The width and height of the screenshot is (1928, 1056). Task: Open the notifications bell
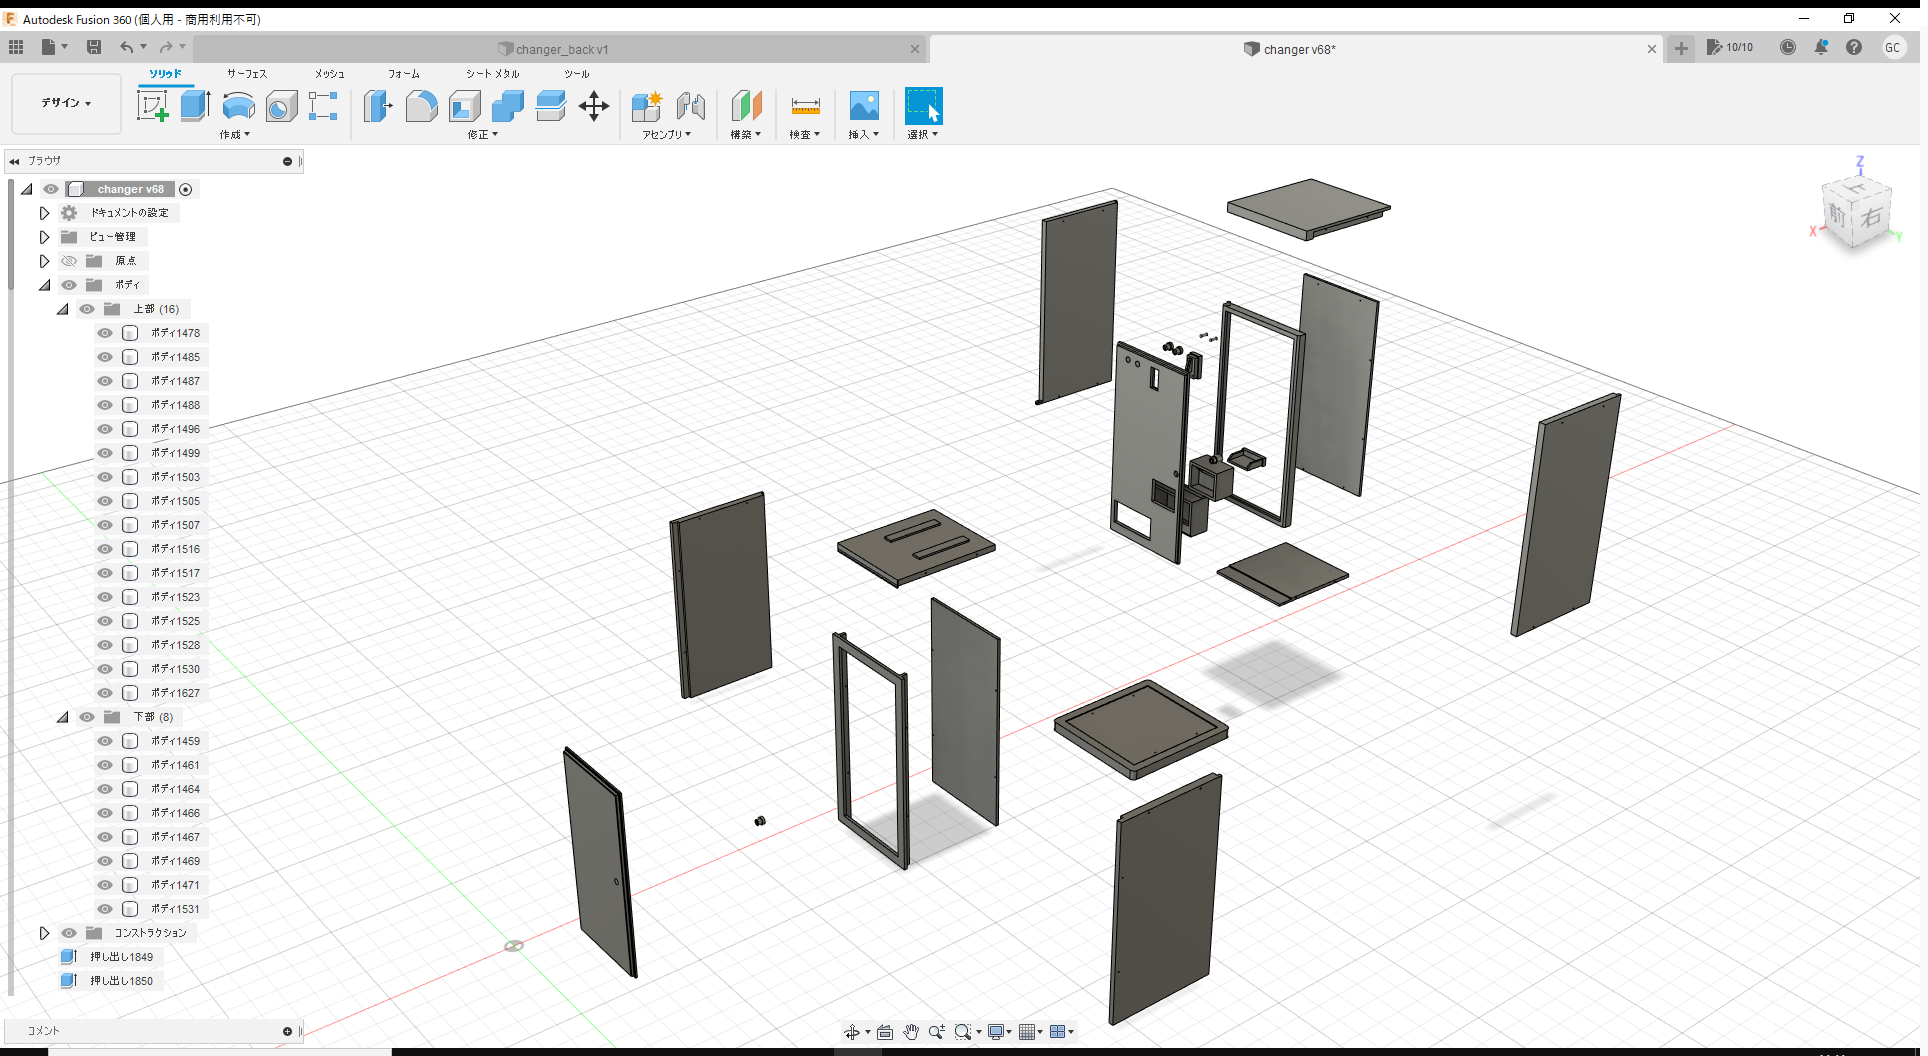coord(1821,47)
